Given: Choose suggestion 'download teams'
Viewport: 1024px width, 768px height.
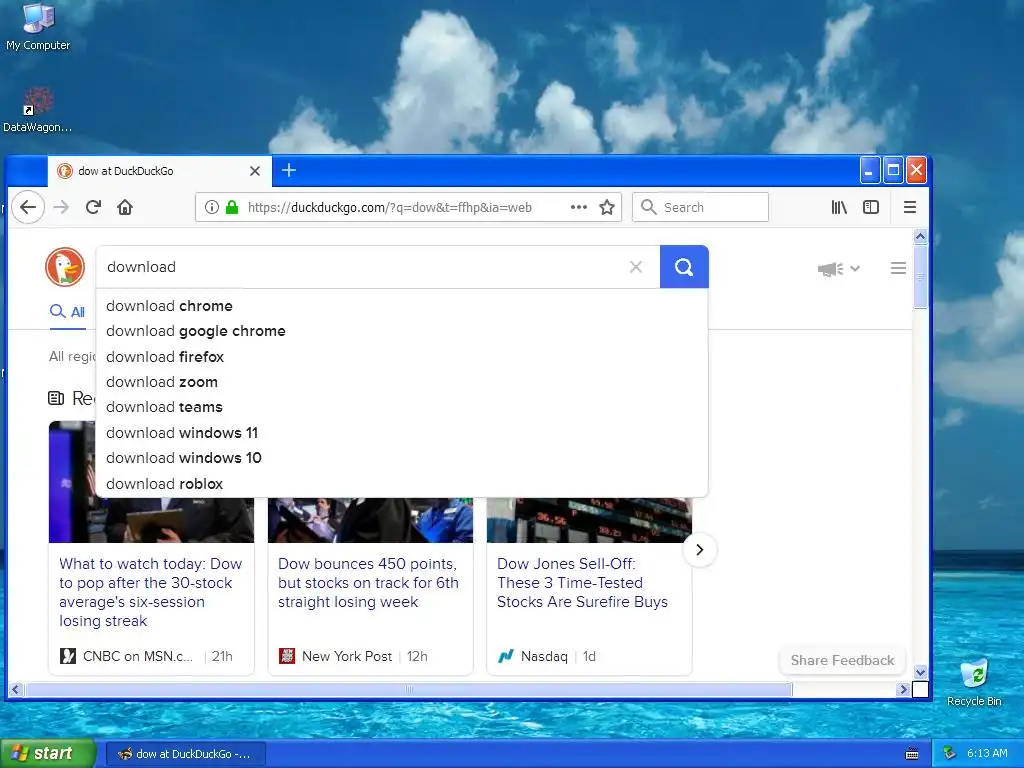Looking at the screenshot, I should (402, 407).
